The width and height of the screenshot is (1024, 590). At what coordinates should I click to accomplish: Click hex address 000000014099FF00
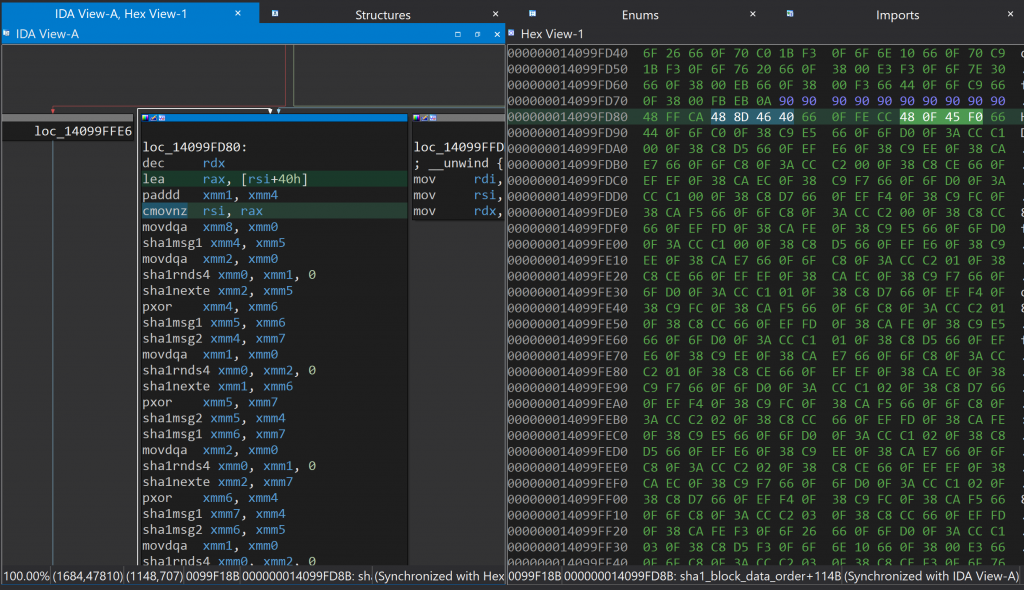pyautogui.click(x=568, y=499)
